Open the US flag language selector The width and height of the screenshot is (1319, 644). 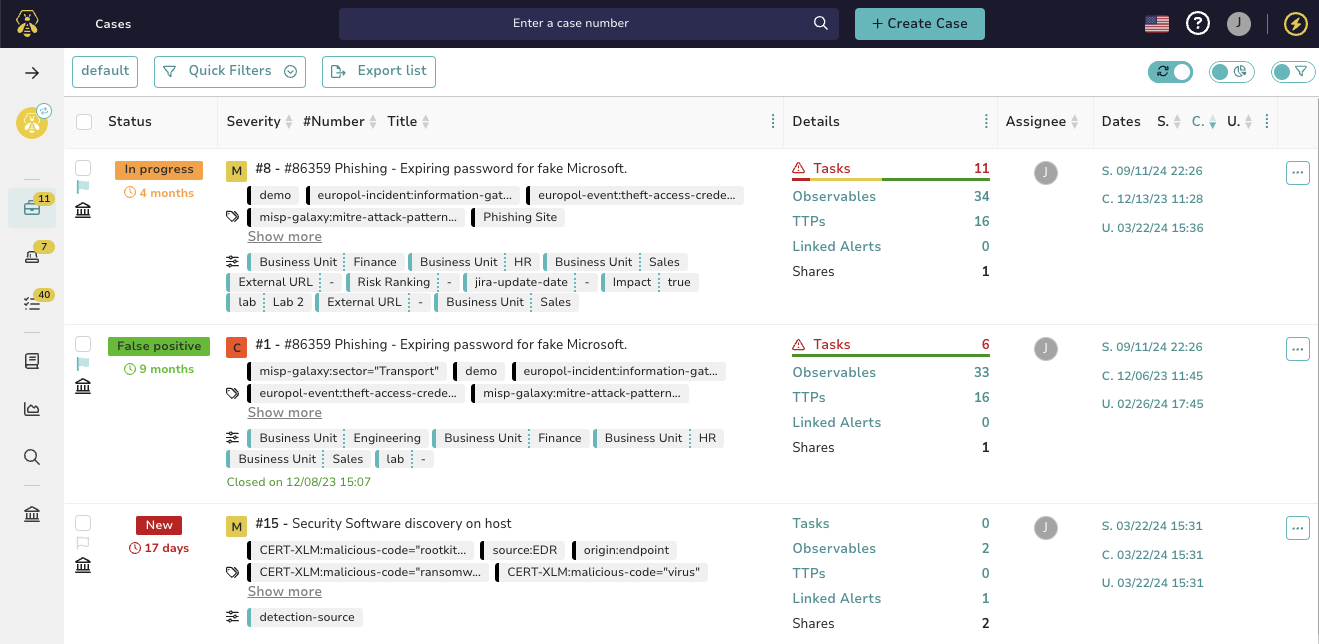(1156, 22)
